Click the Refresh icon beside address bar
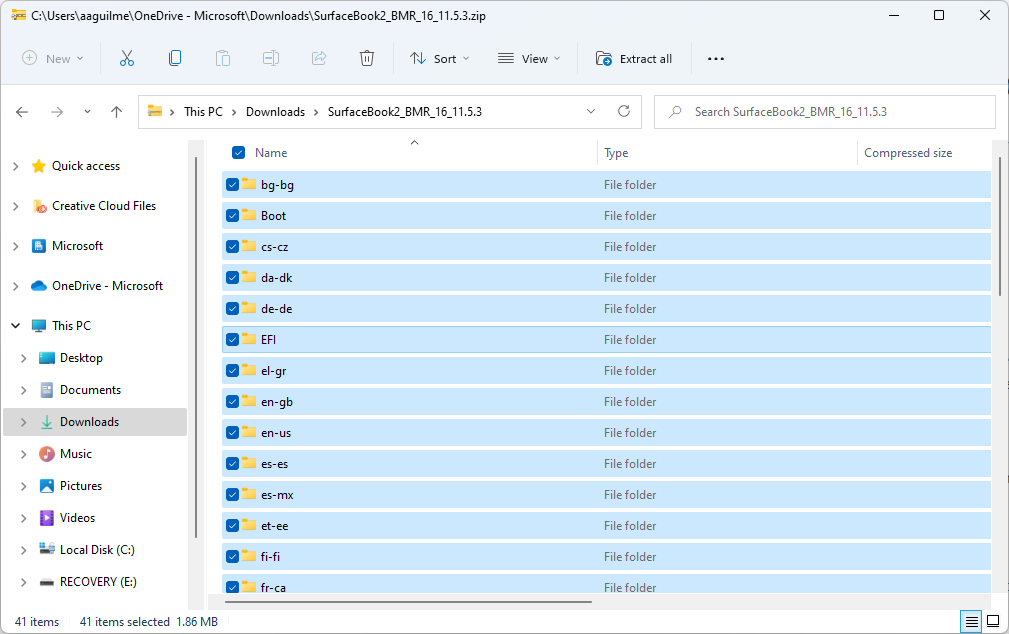The image size is (1009, 634). tap(624, 112)
